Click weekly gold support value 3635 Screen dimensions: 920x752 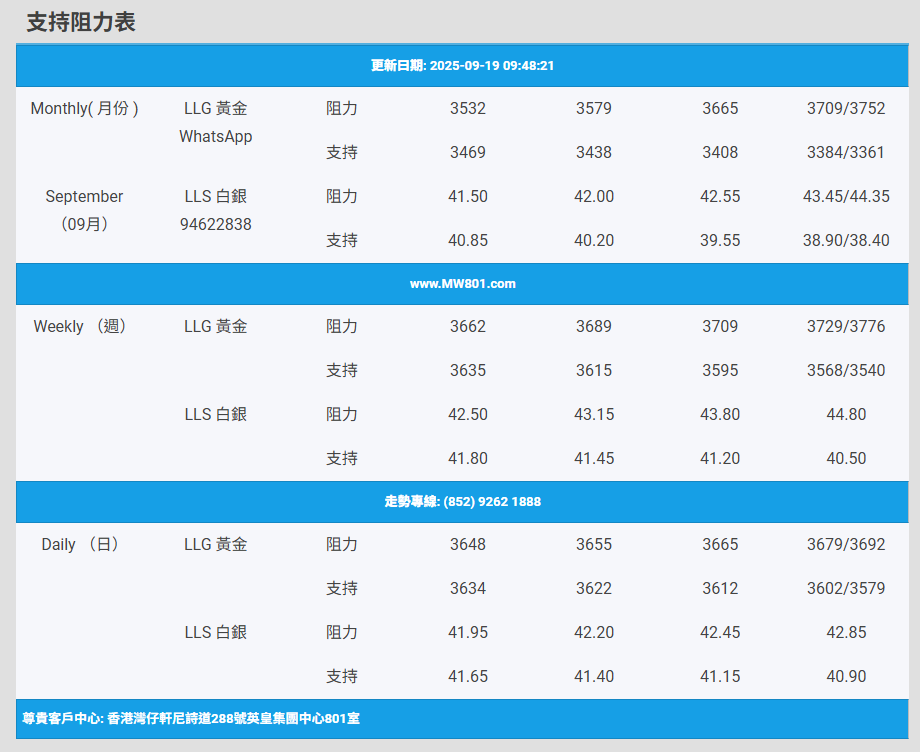(468, 371)
